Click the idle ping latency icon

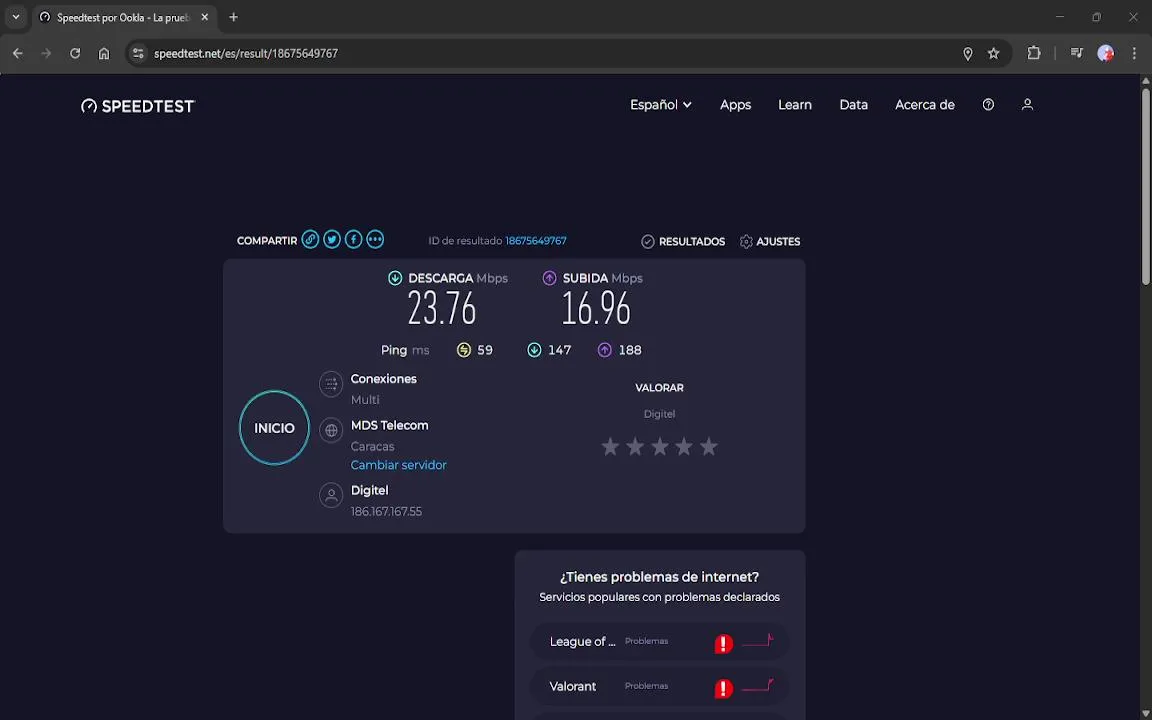pos(464,350)
